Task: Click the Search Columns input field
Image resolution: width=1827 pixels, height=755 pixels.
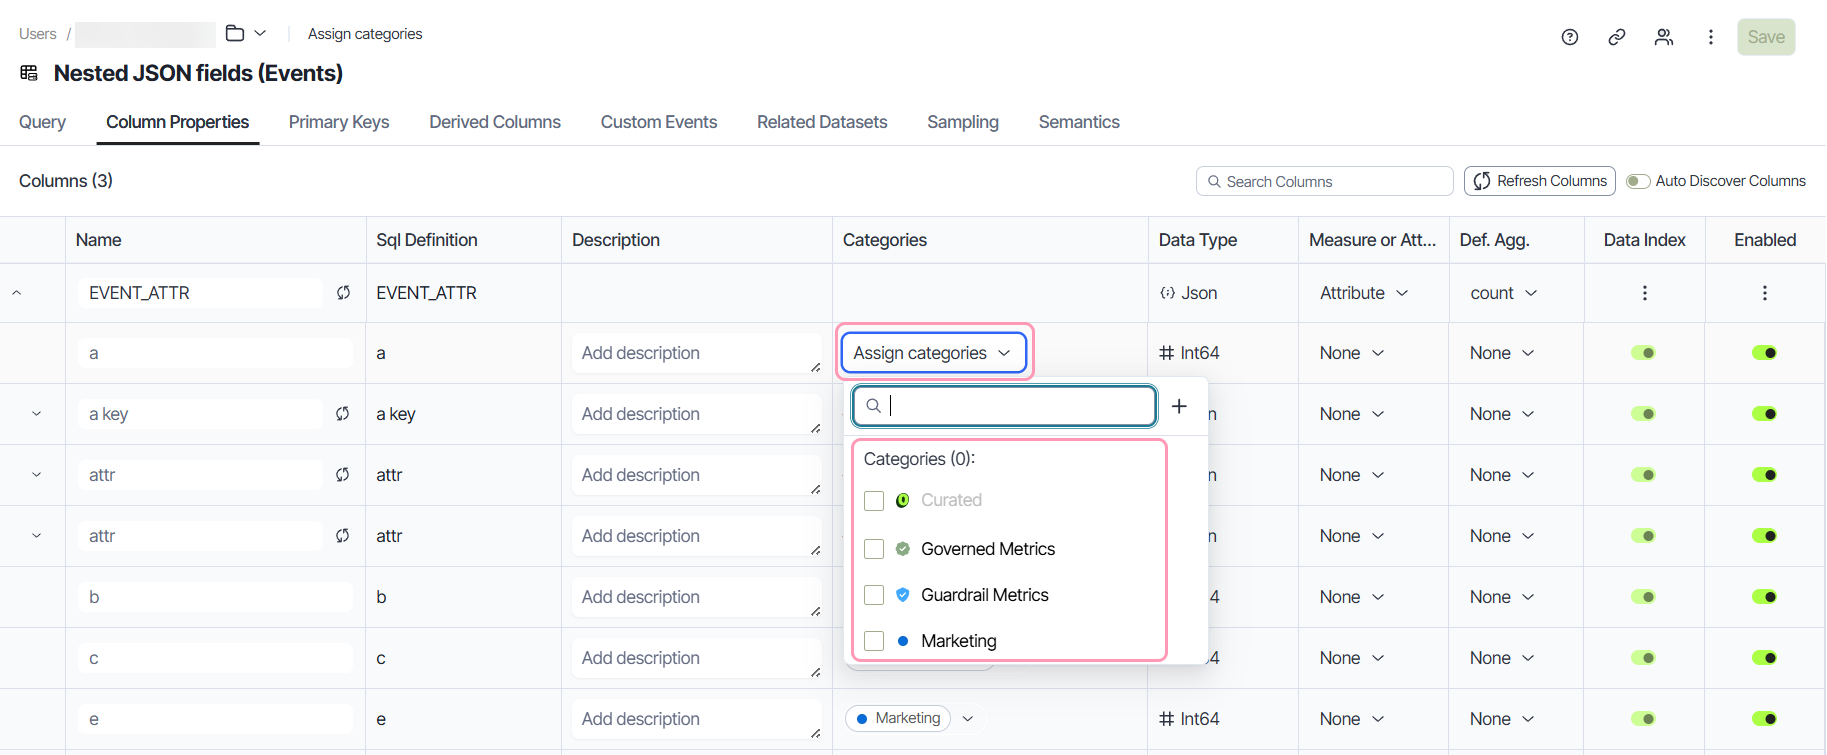Action: click(x=1324, y=181)
